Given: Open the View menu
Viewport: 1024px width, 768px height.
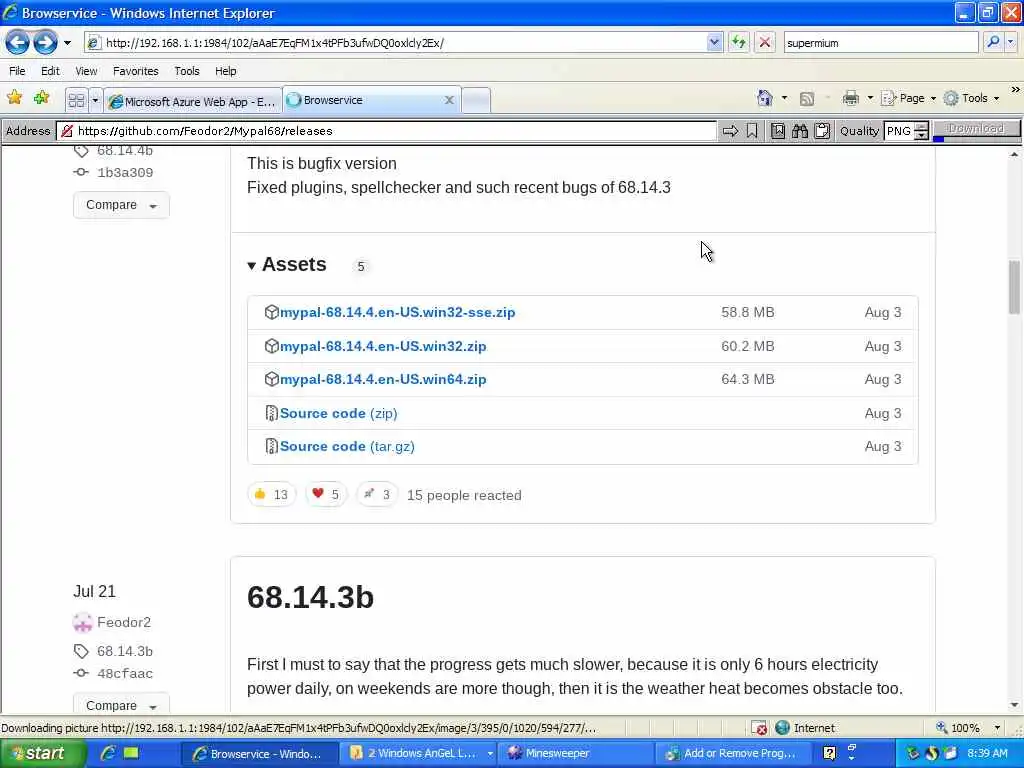Looking at the screenshot, I should tap(86, 71).
